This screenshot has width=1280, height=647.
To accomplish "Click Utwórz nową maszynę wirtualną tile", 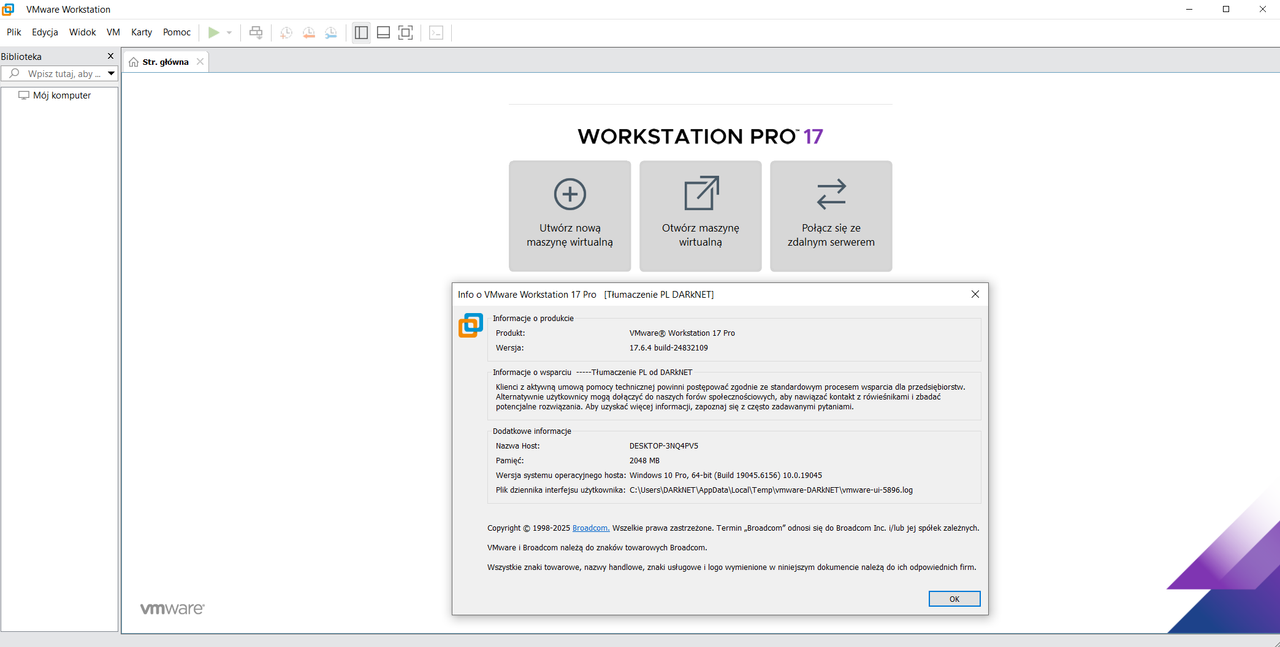I will pos(570,216).
